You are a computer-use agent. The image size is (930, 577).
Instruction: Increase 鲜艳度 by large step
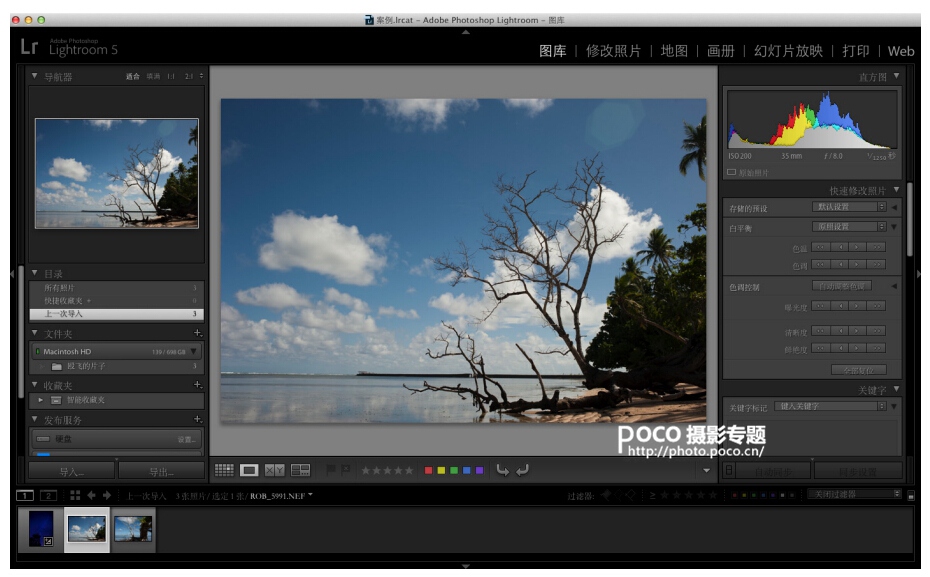(876, 348)
